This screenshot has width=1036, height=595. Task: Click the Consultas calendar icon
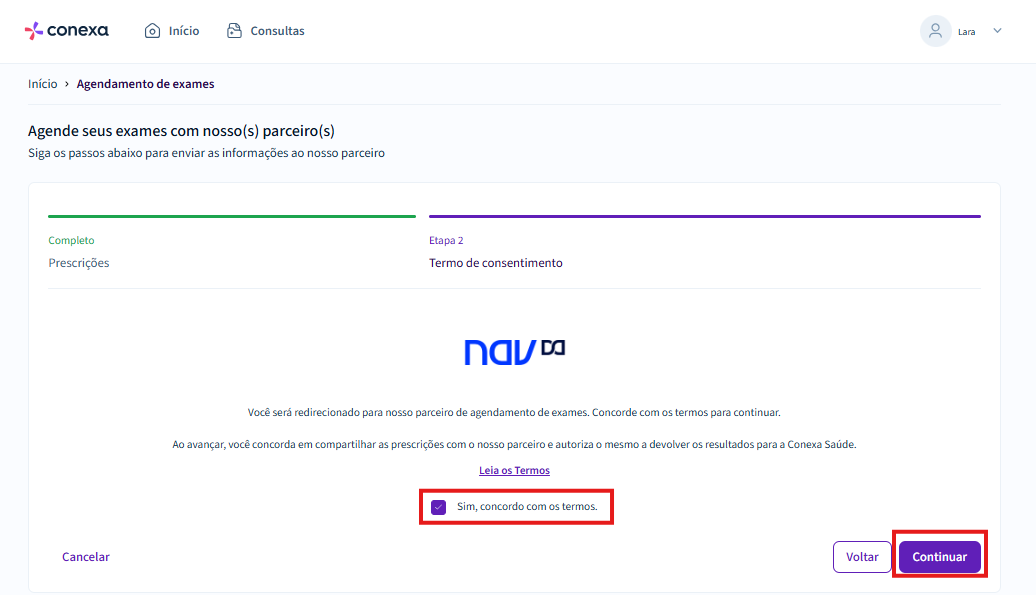tap(234, 31)
